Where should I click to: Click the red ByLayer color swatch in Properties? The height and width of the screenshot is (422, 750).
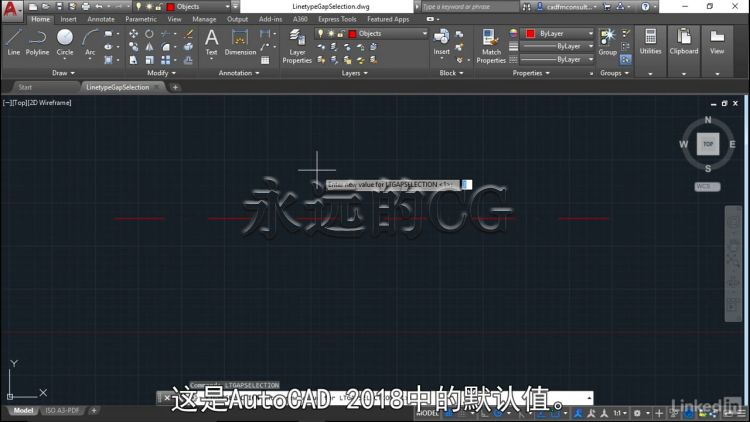[530, 33]
